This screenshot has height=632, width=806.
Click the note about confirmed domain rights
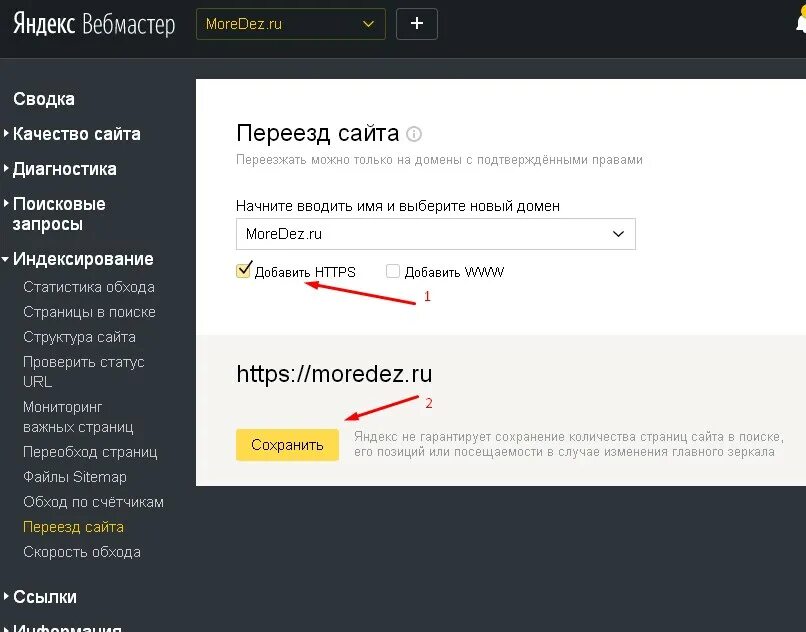pyautogui.click(x=439, y=160)
